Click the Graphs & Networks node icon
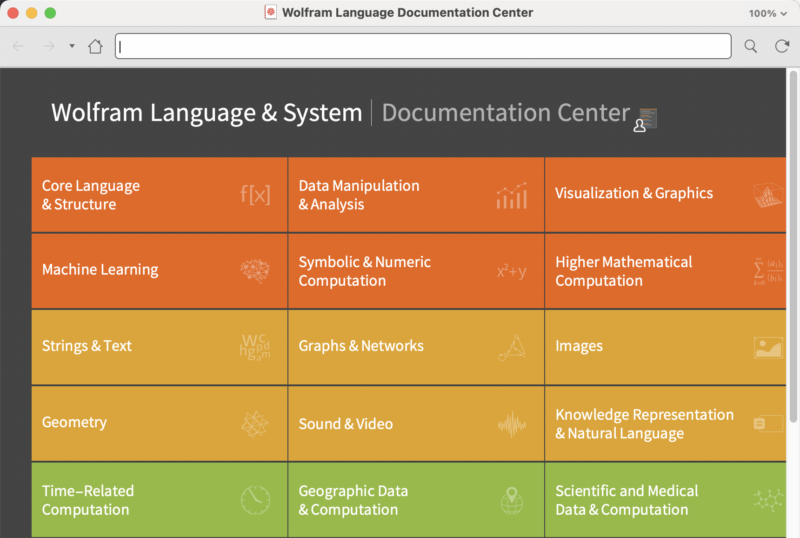 (512, 347)
